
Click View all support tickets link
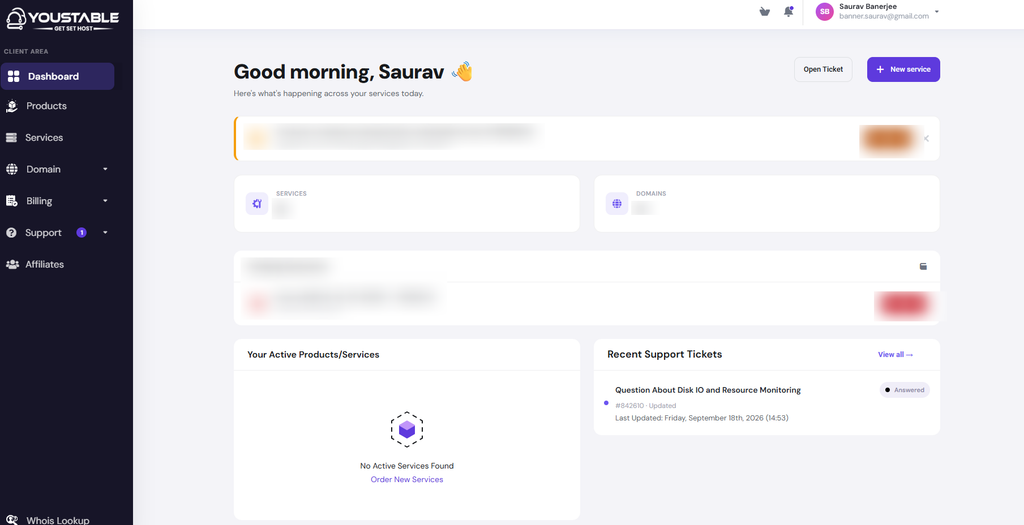click(895, 355)
